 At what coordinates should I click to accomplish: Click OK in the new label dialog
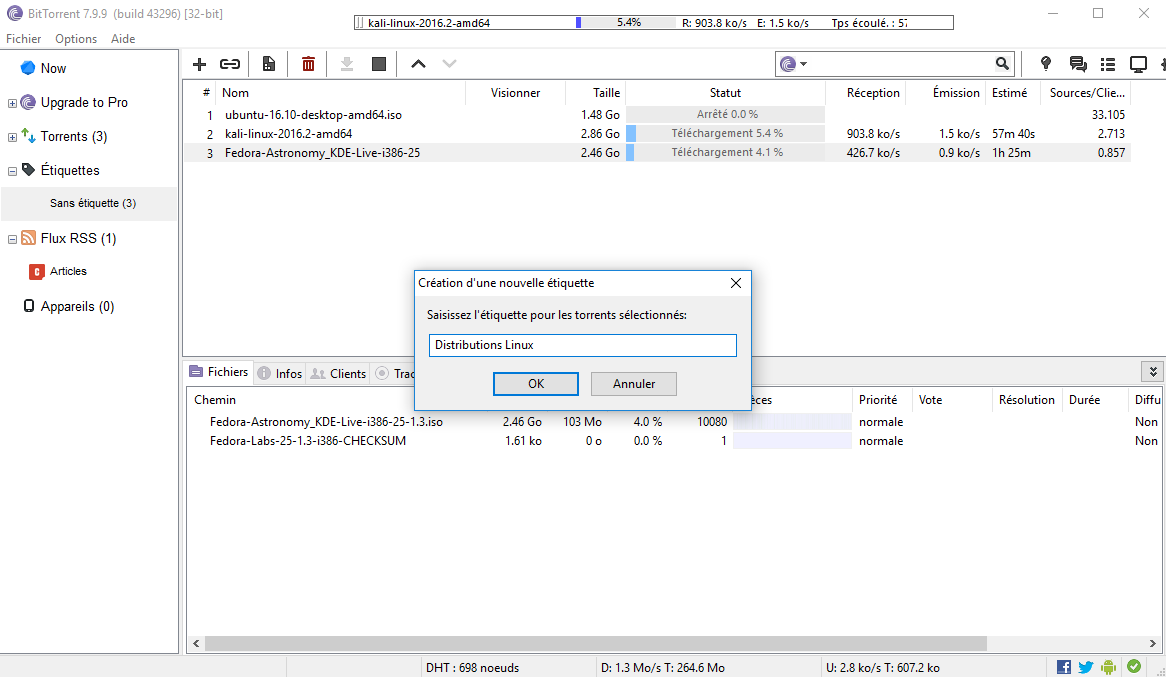[x=535, y=384]
